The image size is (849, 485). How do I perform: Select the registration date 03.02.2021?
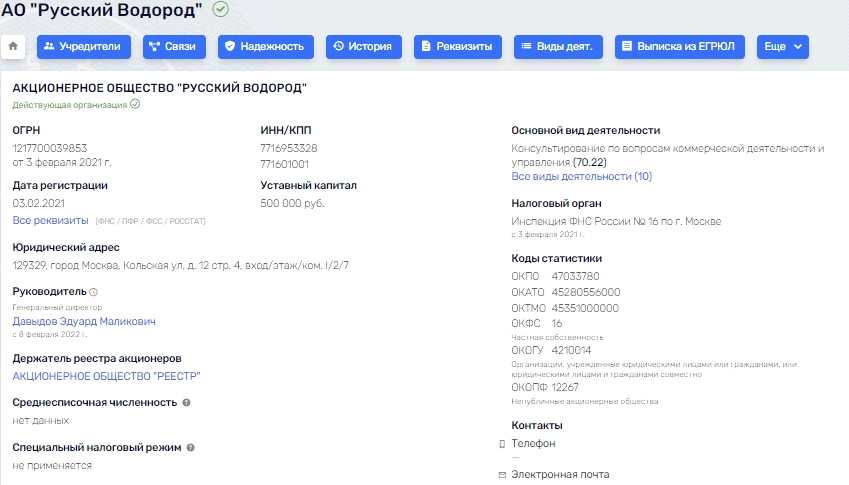click(38, 204)
